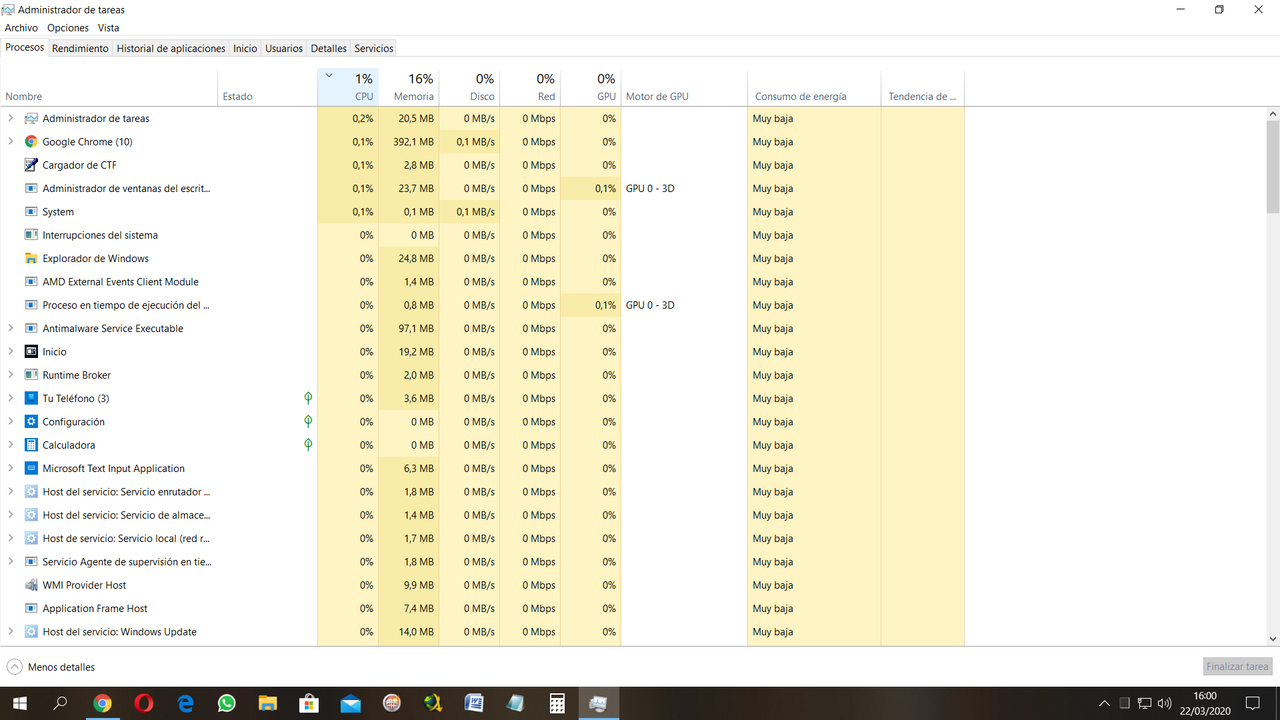Sort by the Motor de GPU column header

click(x=684, y=88)
